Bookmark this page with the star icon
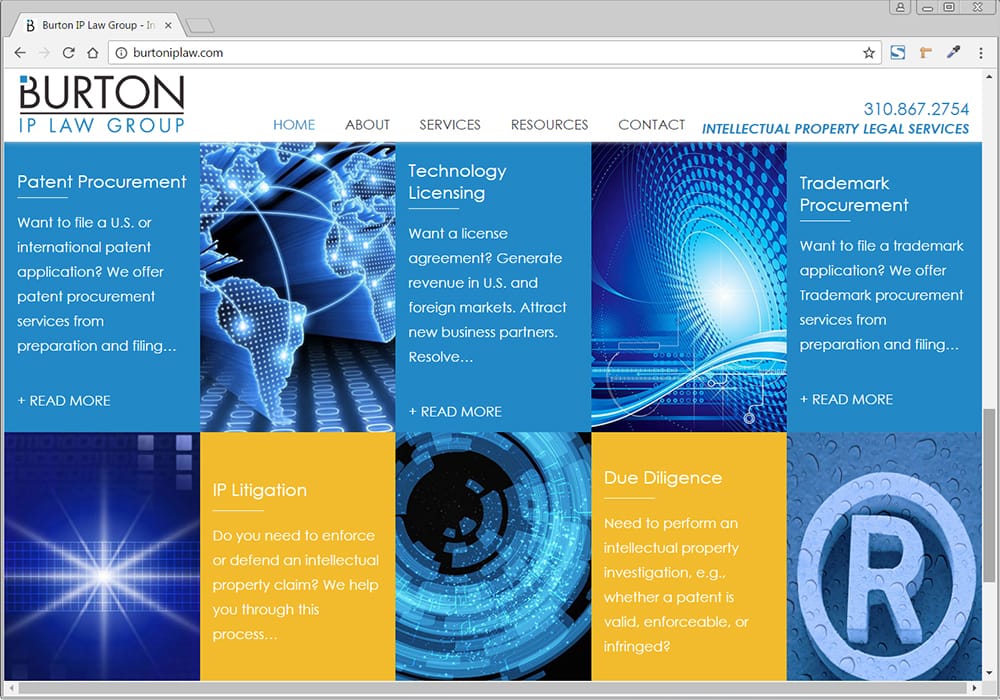 pos(869,53)
